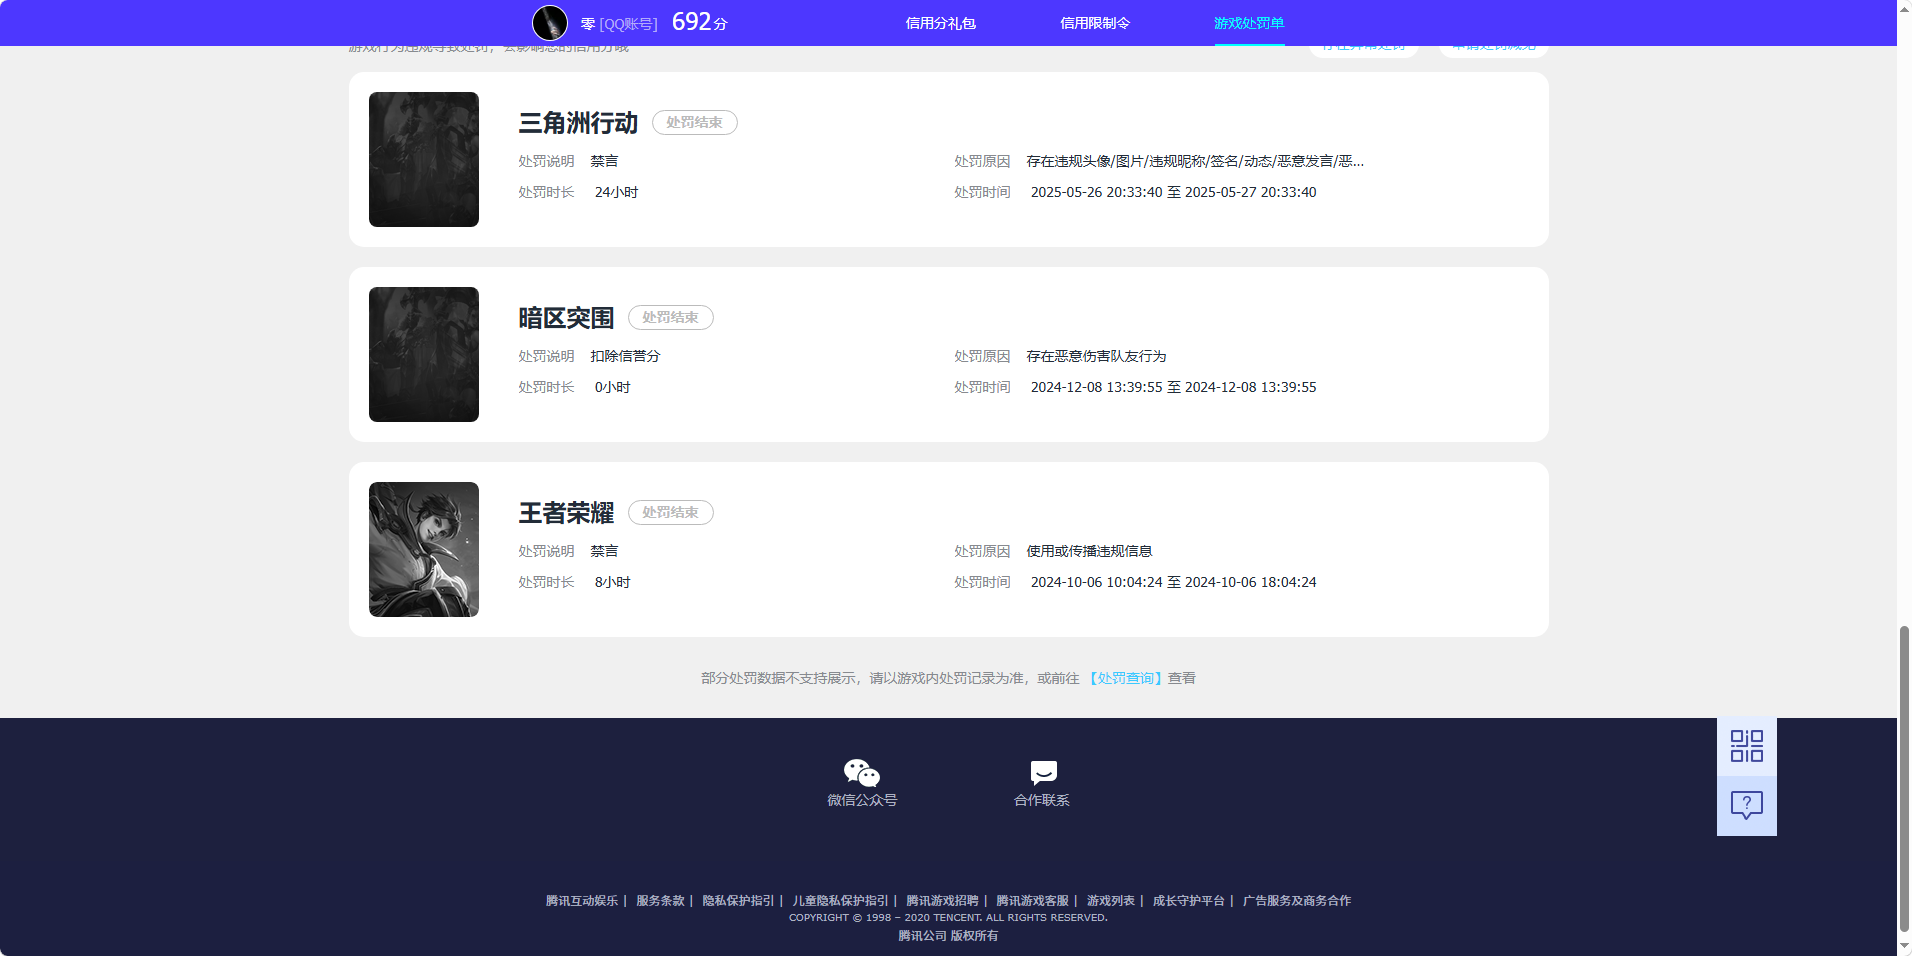Click the 王者荣耀 title text
The height and width of the screenshot is (956, 1912).
tap(566, 513)
